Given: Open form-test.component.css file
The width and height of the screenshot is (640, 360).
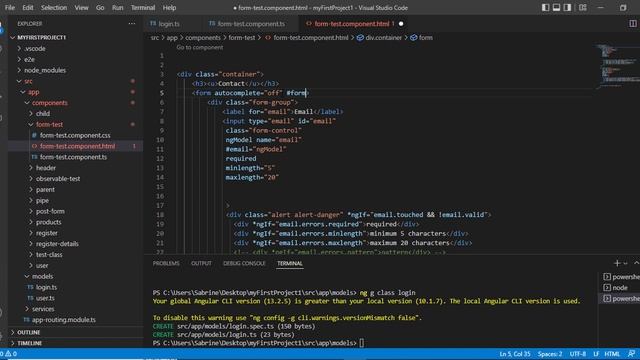Looking at the screenshot, I should point(75,135).
